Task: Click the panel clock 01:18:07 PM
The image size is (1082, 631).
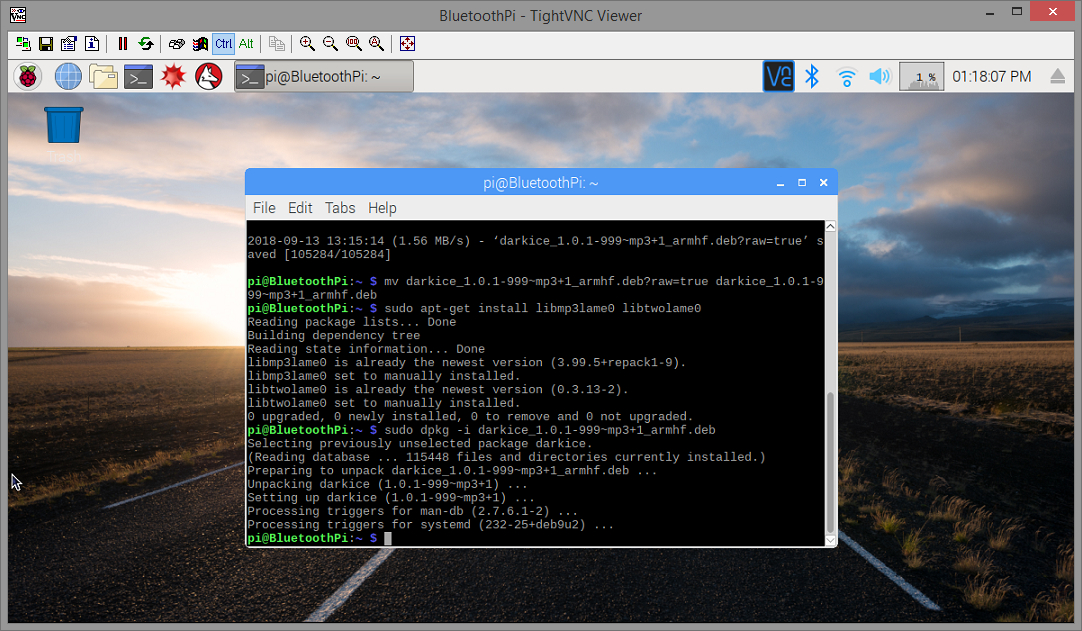Action: pos(992,77)
